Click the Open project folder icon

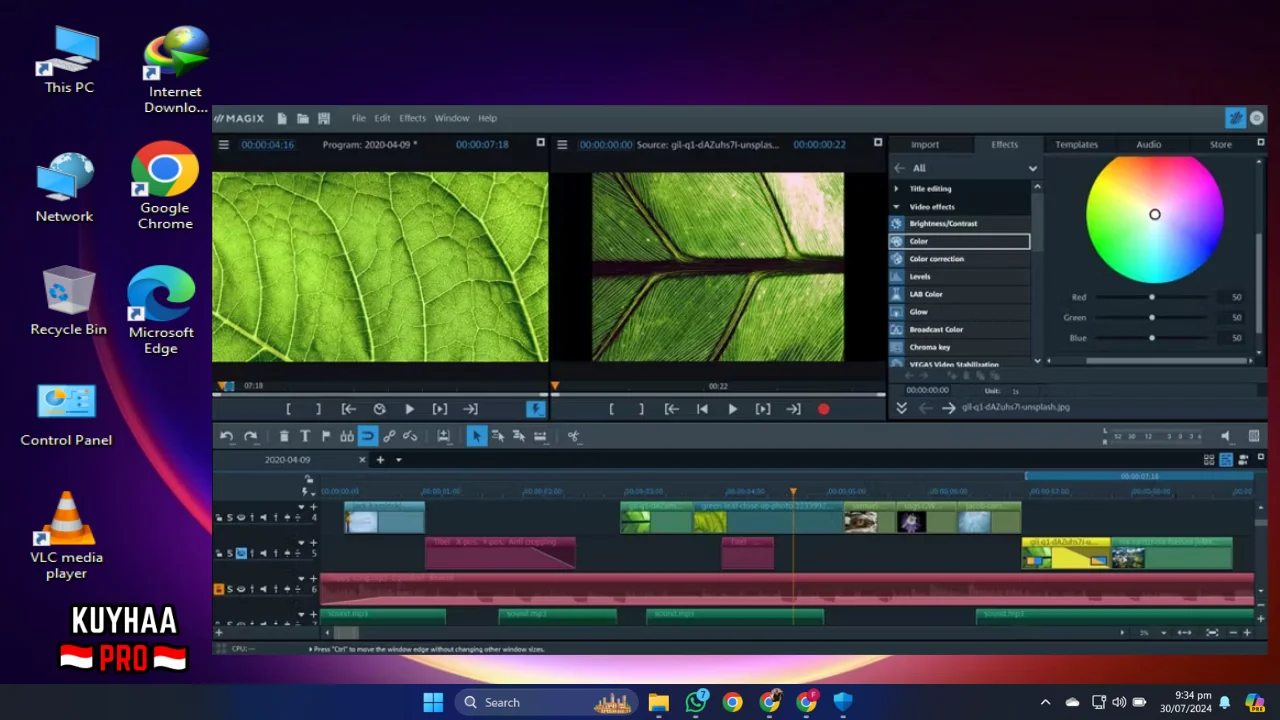click(302, 118)
